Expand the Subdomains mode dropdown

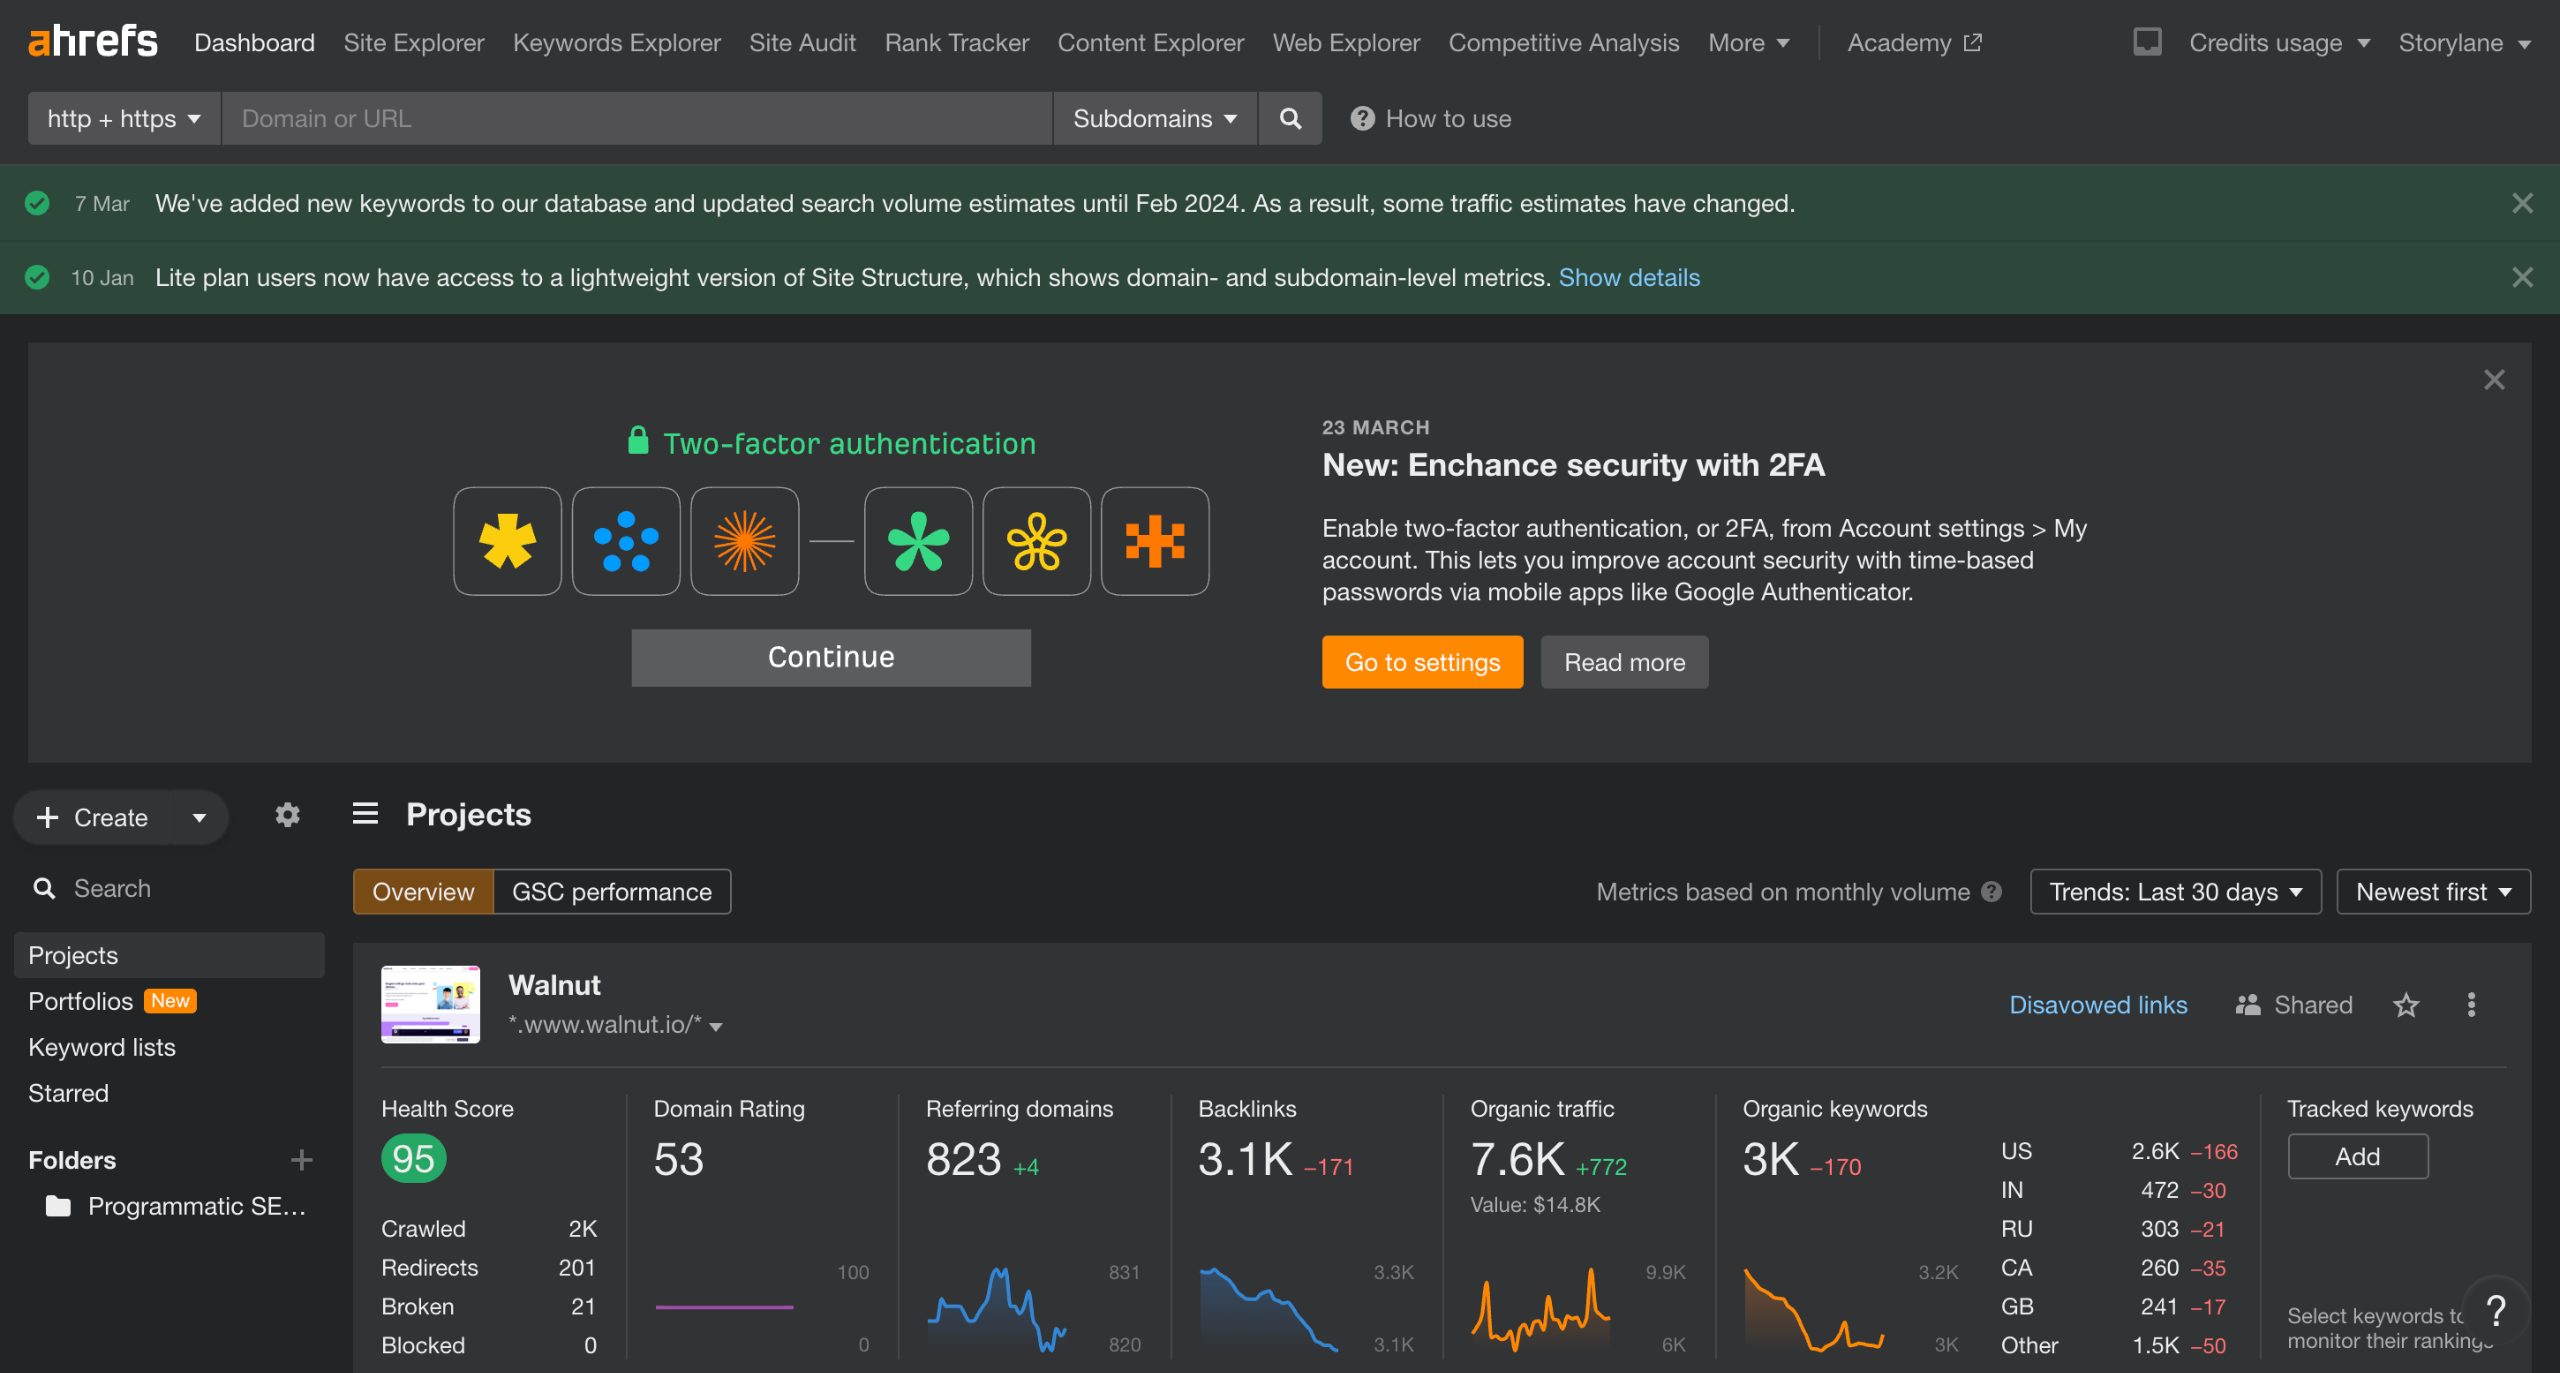tap(1155, 119)
